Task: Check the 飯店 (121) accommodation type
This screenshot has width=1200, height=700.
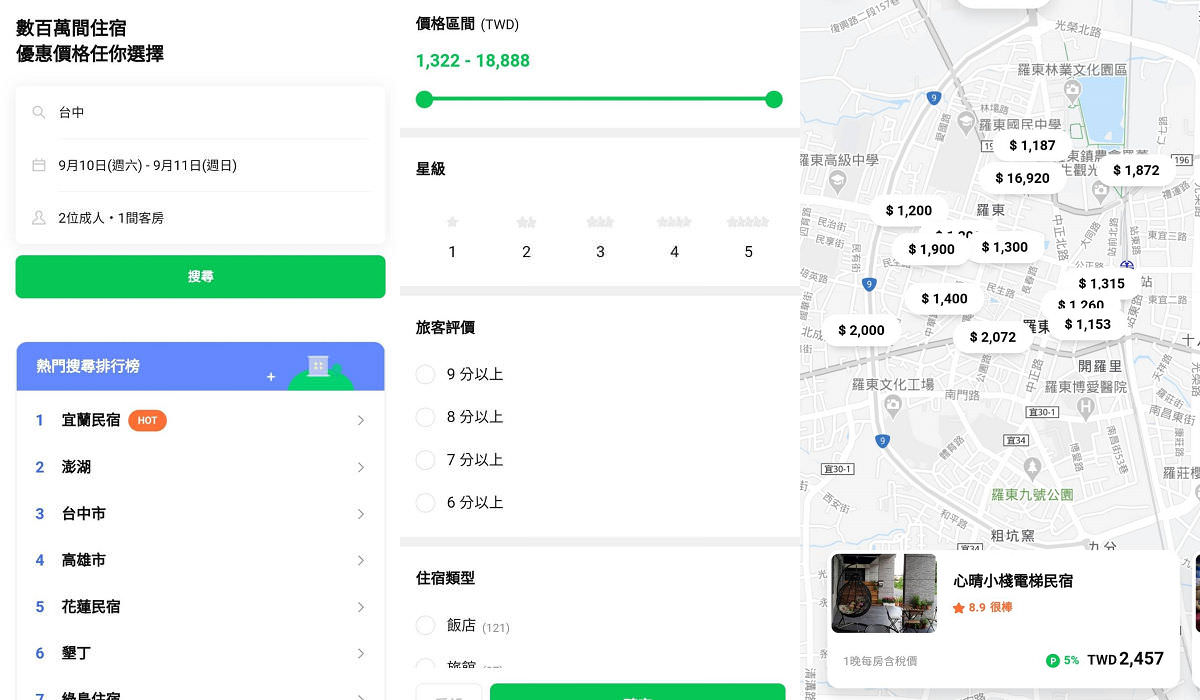Action: 425,626
